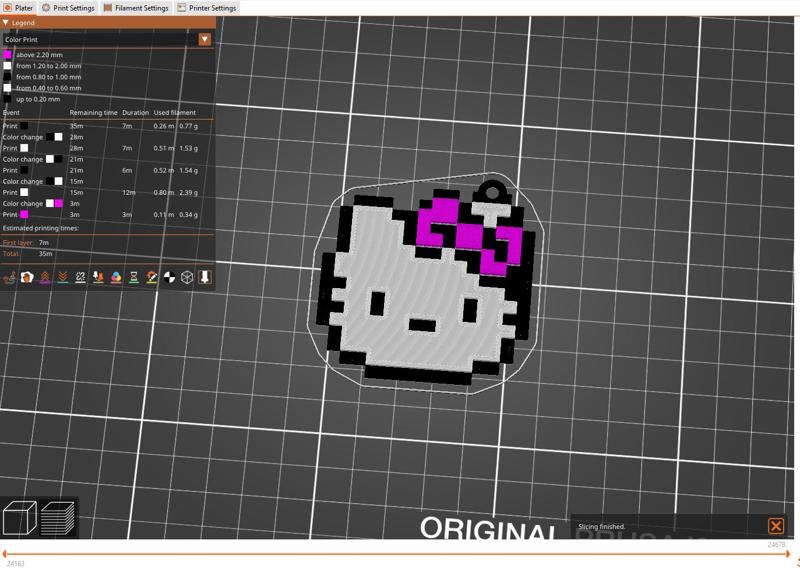Click the '1.53 g' filament weight
Viewport: 800px width, 568px height.
tap(188, 148)
